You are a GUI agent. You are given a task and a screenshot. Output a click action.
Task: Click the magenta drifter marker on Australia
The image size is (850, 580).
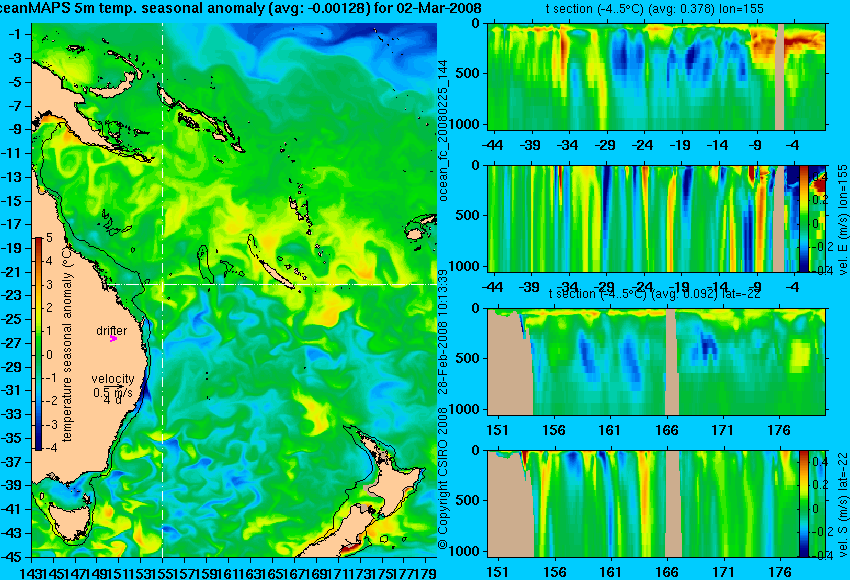coord(113,338)
